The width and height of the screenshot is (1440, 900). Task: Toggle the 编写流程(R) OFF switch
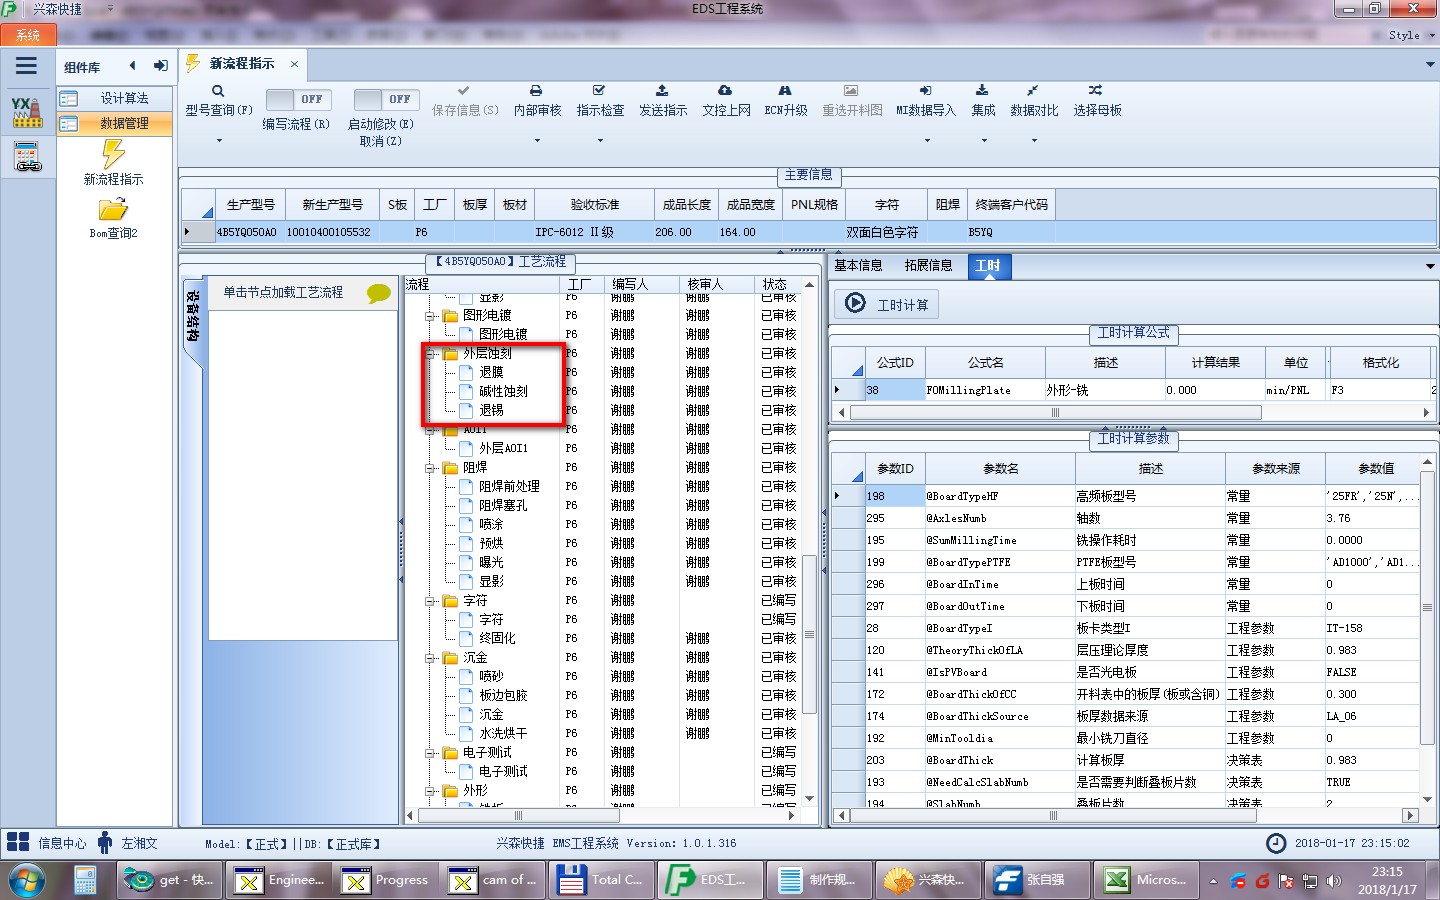[300, 99]
